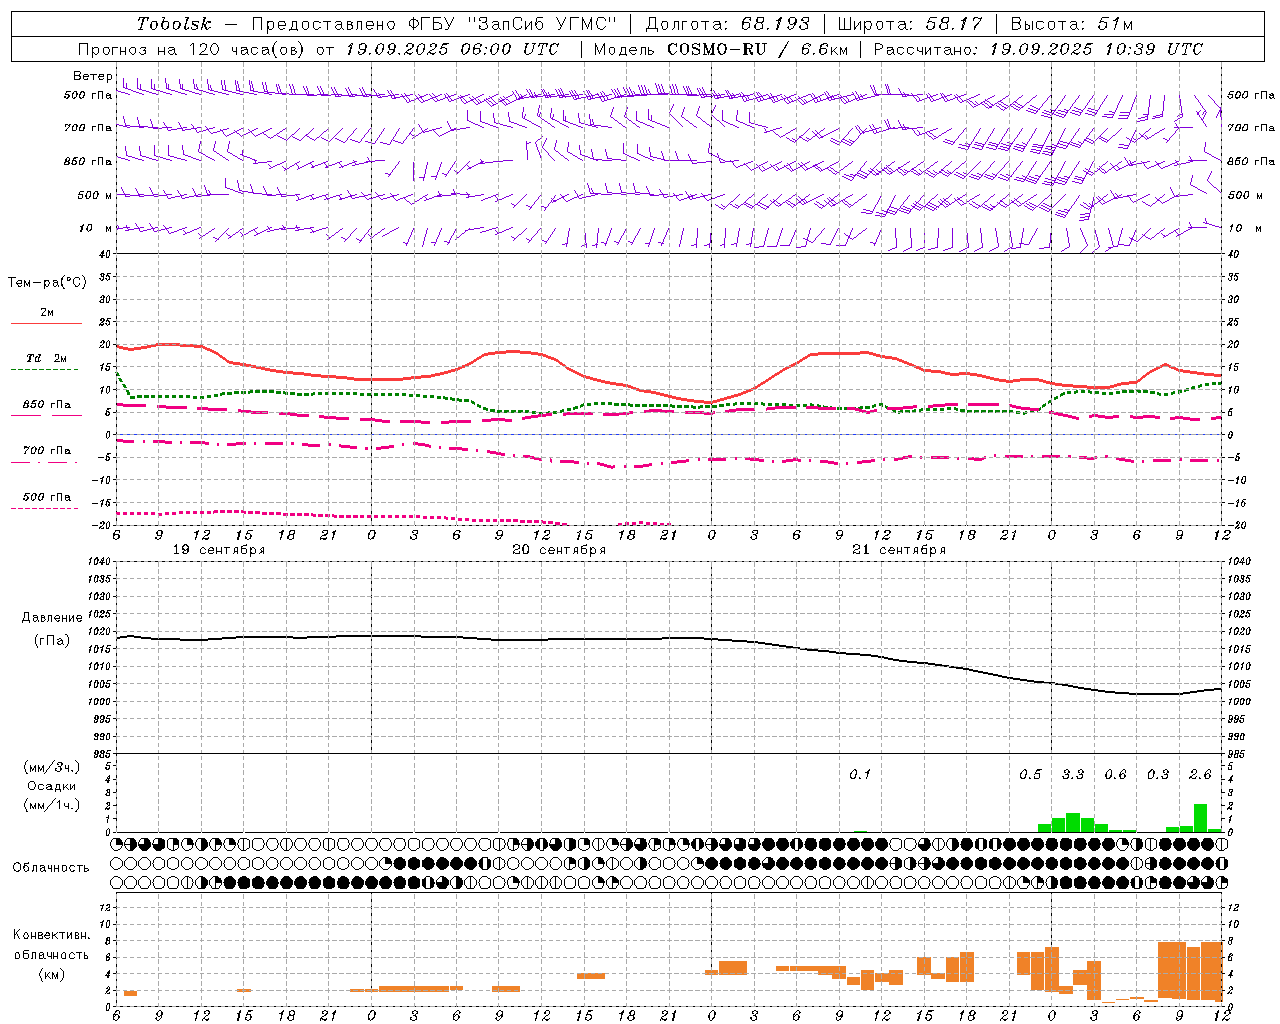
Task: Click the 'Осадки' precipitation label
Action: point(52,786)
